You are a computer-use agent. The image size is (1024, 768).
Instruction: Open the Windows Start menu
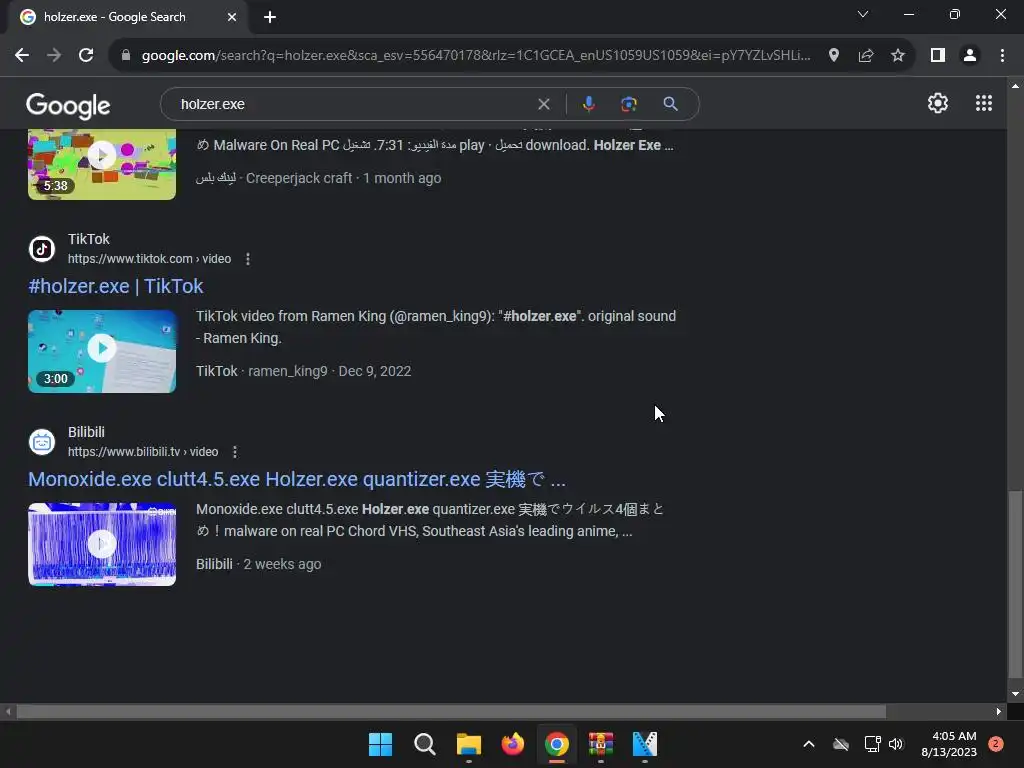point(380,744)
